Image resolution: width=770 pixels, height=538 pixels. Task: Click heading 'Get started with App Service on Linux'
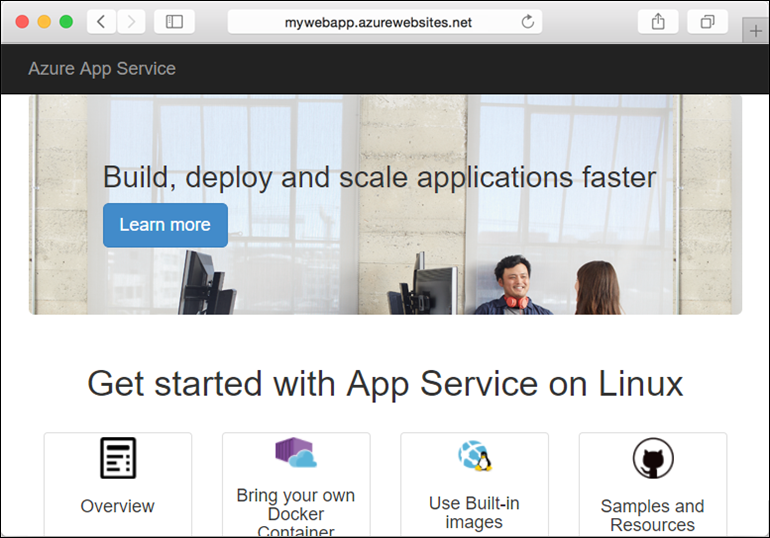[x=385, y=384]
